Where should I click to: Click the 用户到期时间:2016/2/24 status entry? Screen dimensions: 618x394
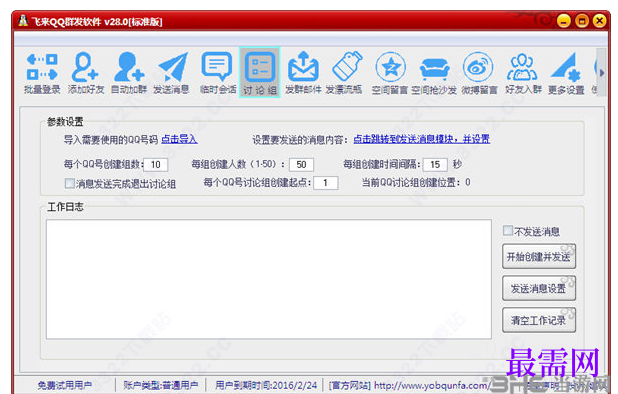(266, 385)
